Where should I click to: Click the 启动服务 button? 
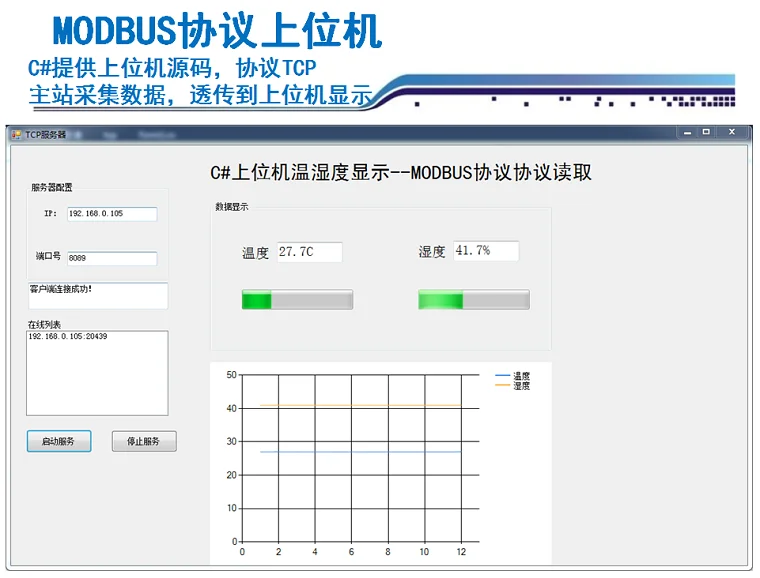59,441
